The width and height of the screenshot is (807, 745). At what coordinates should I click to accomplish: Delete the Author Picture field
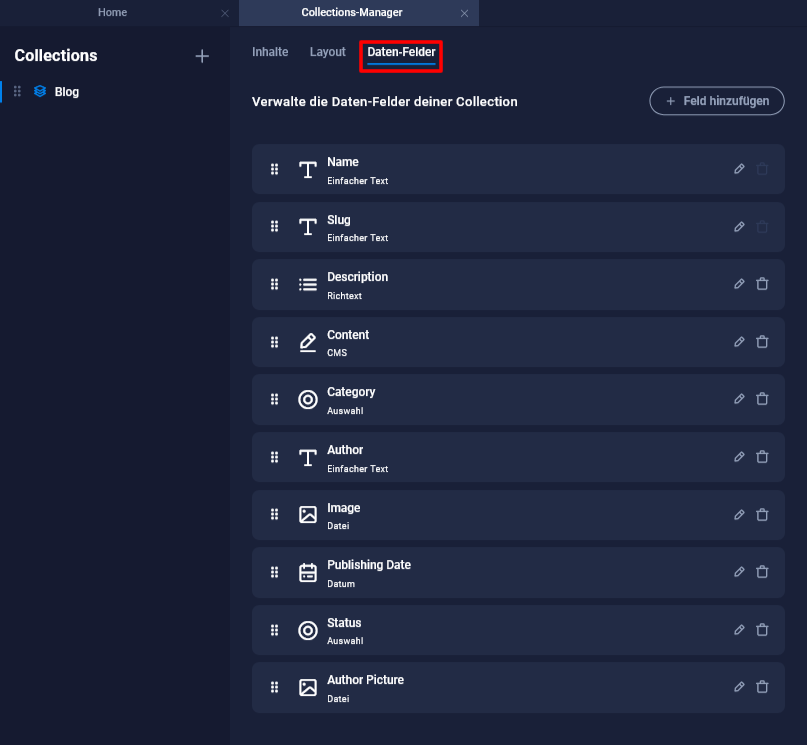(x=762, y=687)
